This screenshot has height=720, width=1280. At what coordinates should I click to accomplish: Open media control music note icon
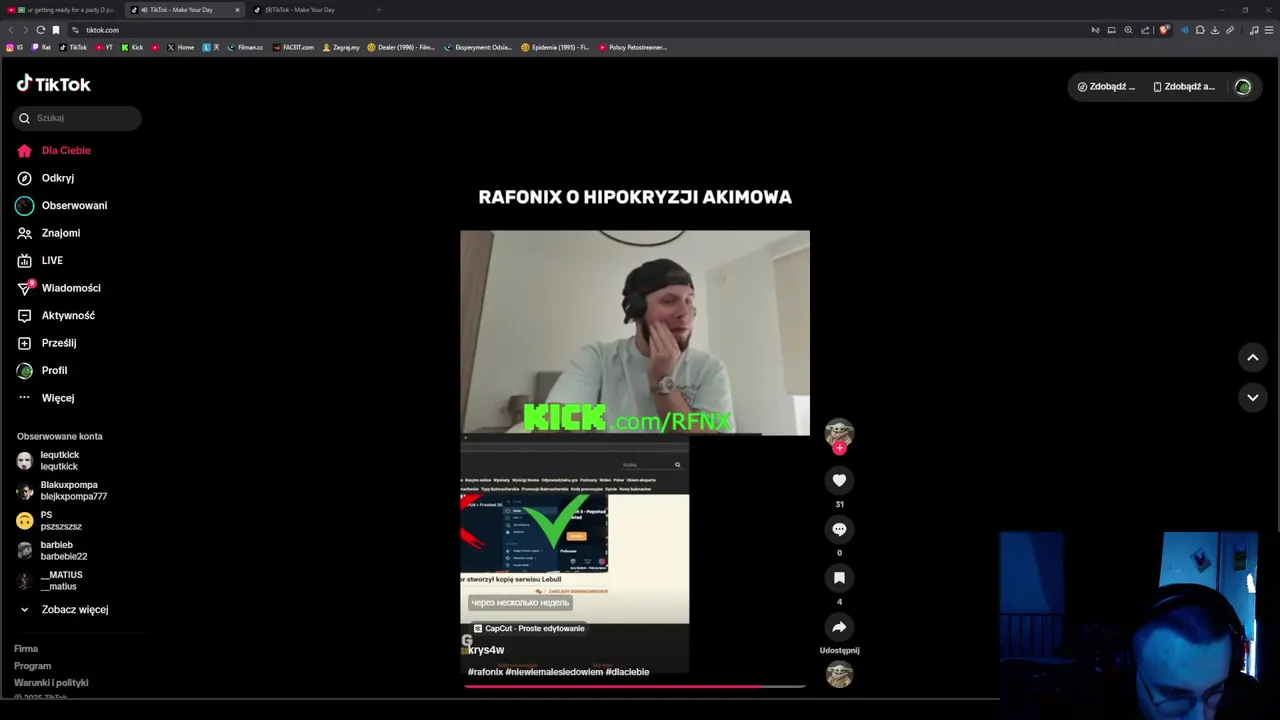1254,30
